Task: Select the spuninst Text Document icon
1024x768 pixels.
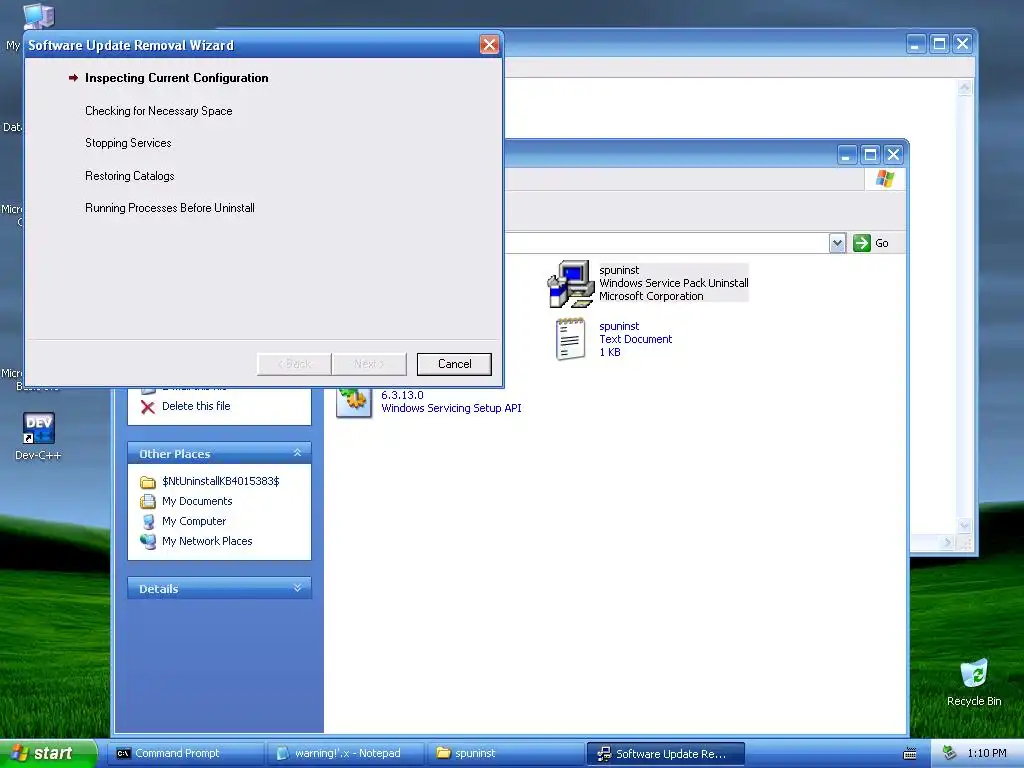Action: 569,339
